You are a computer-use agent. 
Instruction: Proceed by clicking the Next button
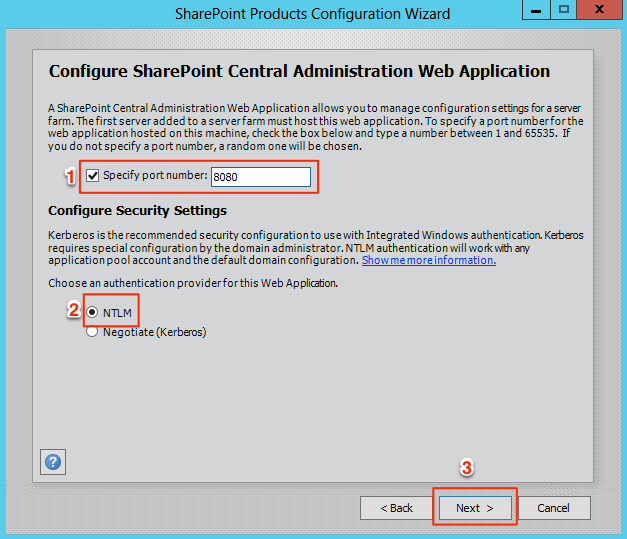[475, 508]
